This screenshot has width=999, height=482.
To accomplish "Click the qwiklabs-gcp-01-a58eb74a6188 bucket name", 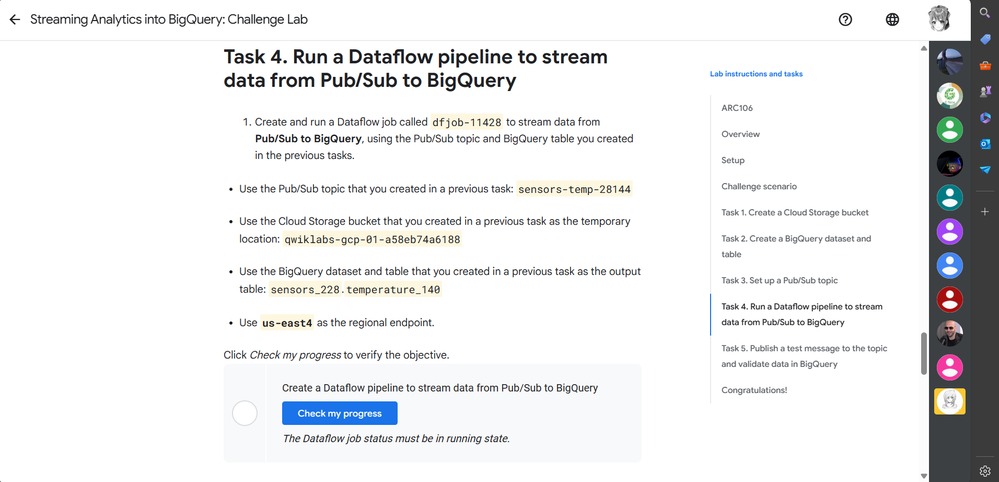I will pos(372,239).
